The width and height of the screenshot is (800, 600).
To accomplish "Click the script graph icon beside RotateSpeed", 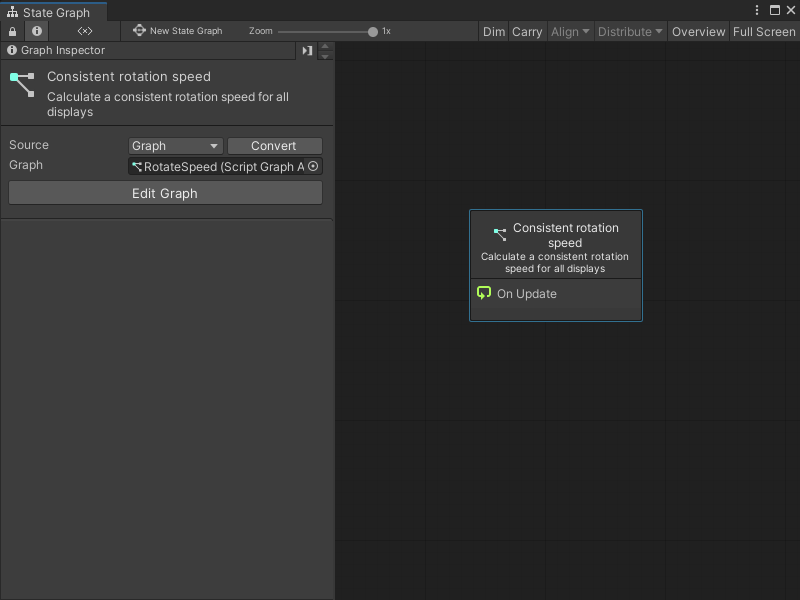I will click(x=136, y=166).
